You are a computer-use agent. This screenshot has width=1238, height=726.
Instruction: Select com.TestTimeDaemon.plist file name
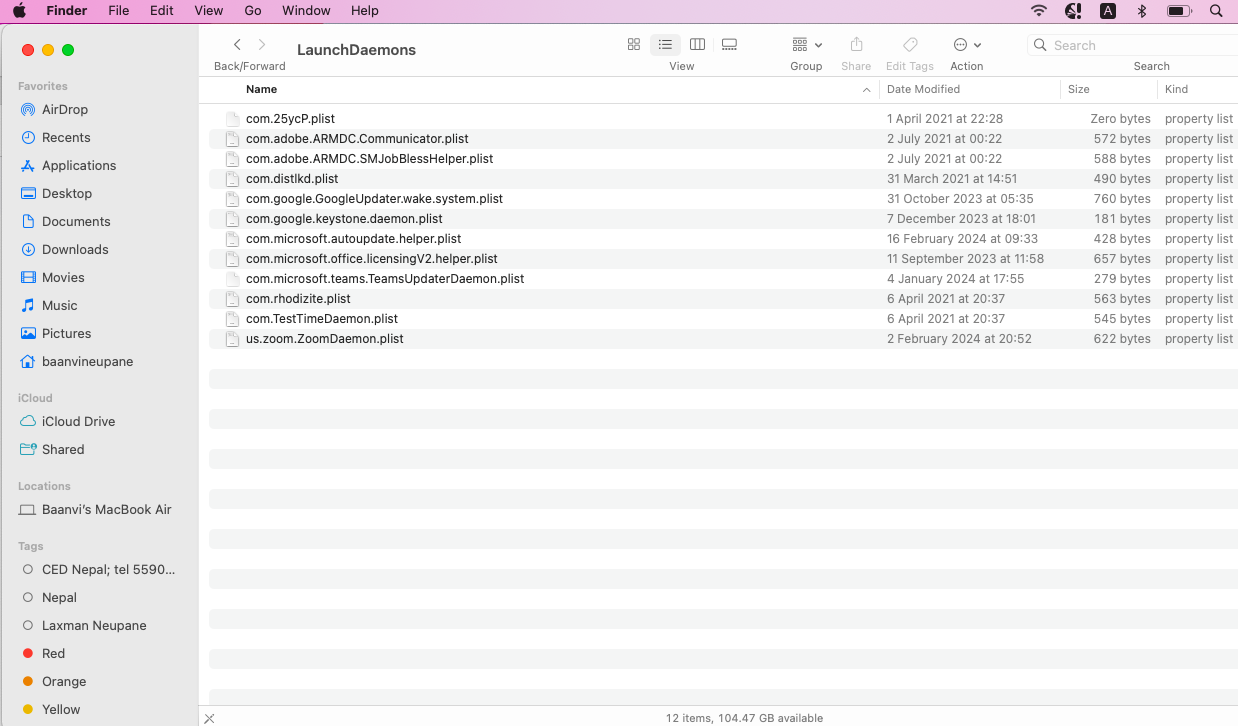(322, 319)
